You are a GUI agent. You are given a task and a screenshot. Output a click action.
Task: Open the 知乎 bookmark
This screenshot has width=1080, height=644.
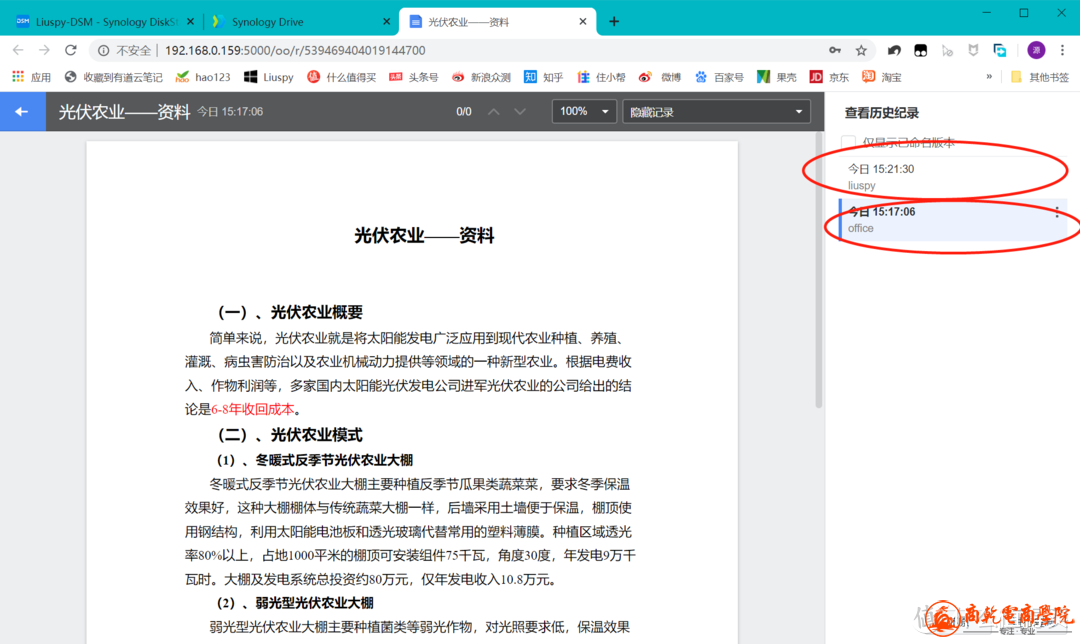pos(543,77)
